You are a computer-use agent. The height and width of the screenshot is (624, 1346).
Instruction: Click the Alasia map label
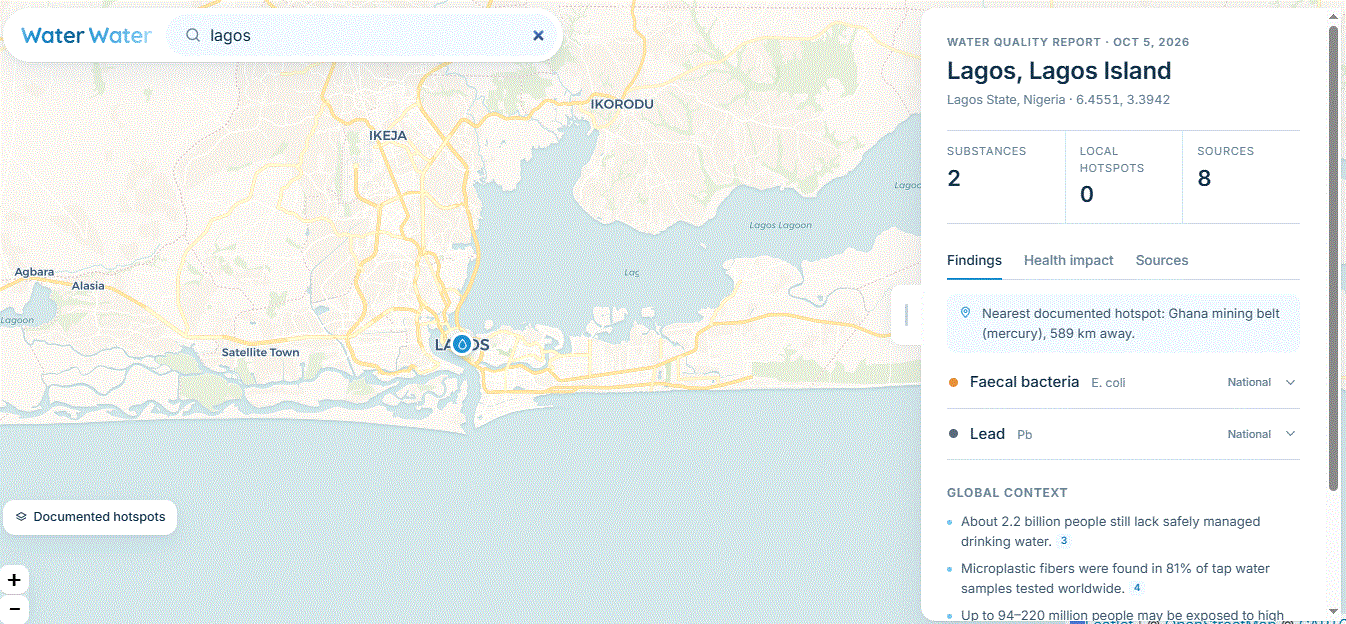point(88,286)
